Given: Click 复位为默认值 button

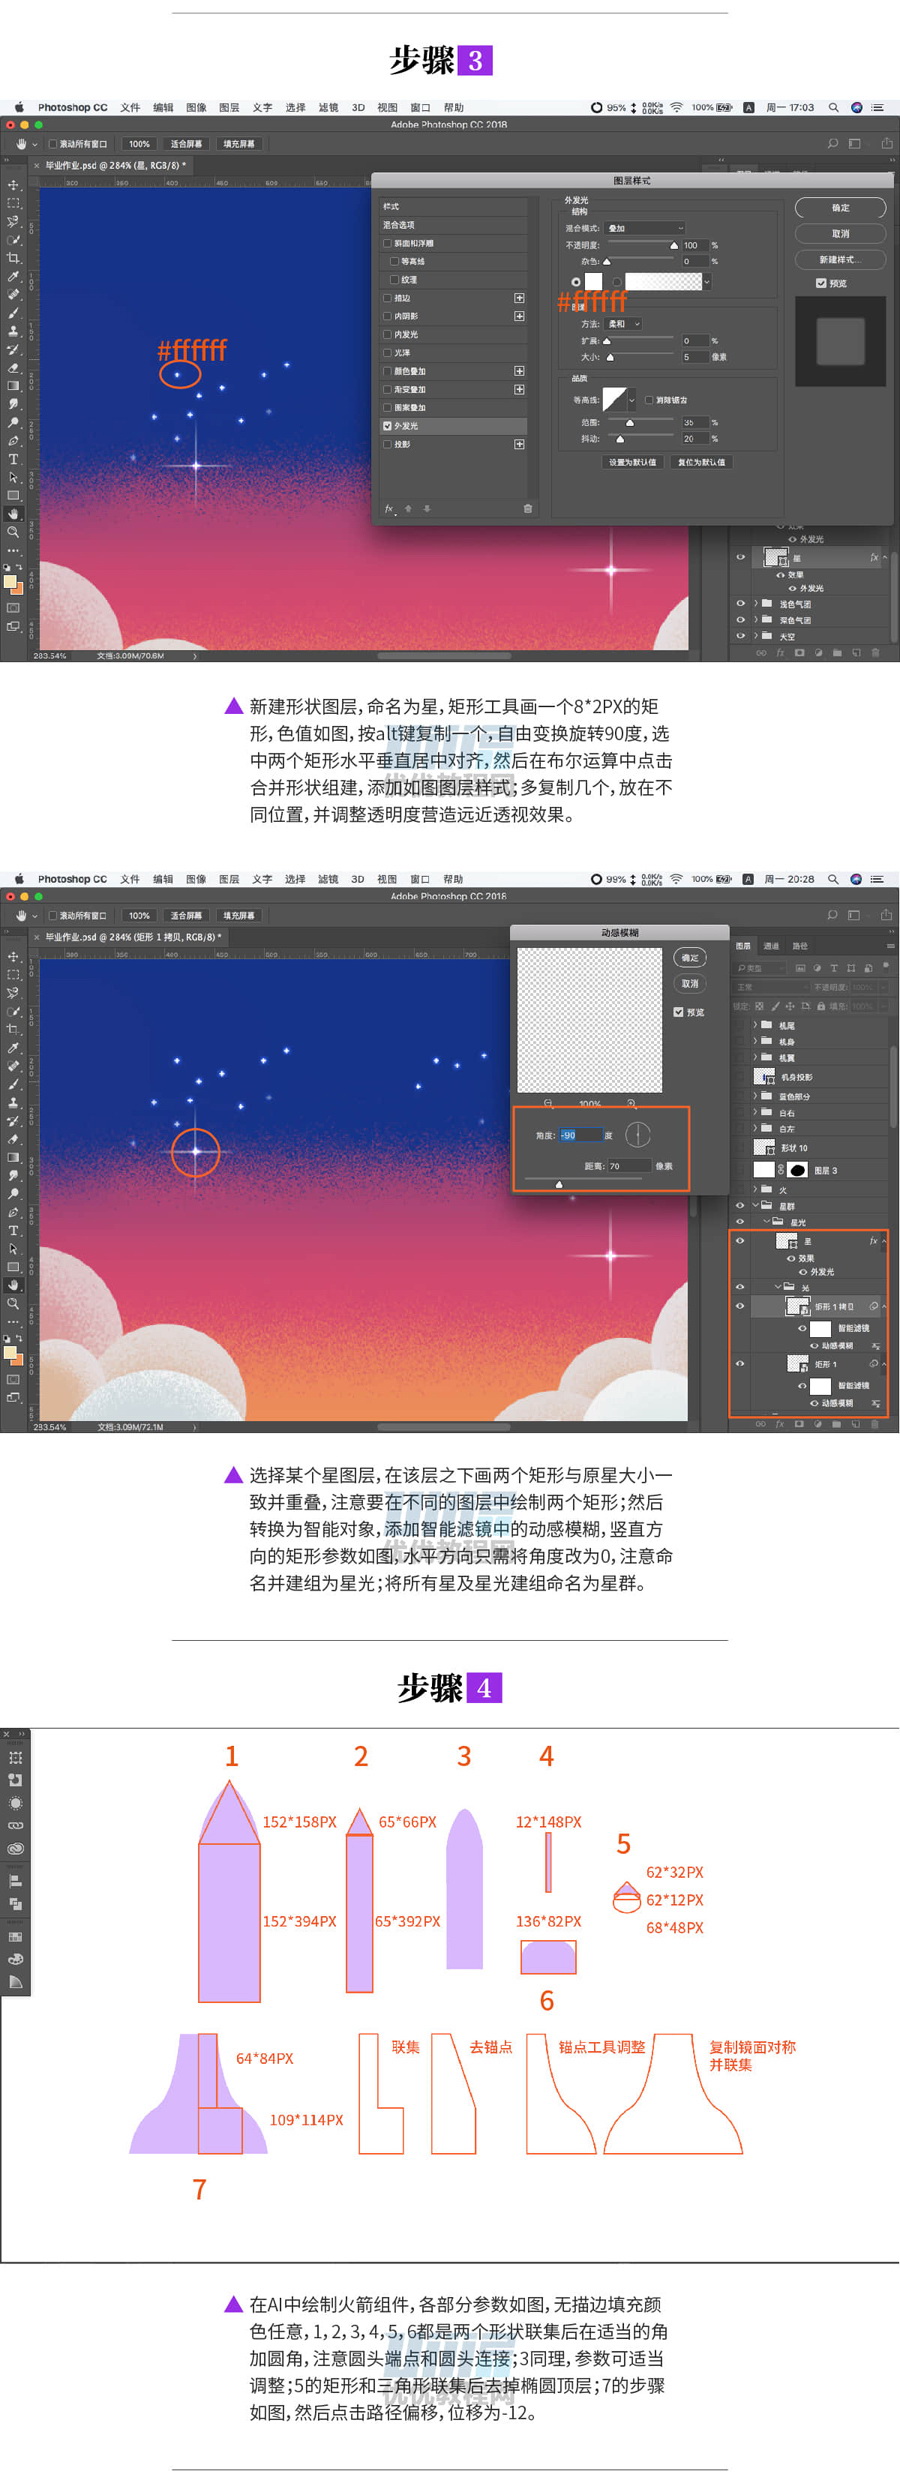Looking at the screenshot, I should point(702,462).
